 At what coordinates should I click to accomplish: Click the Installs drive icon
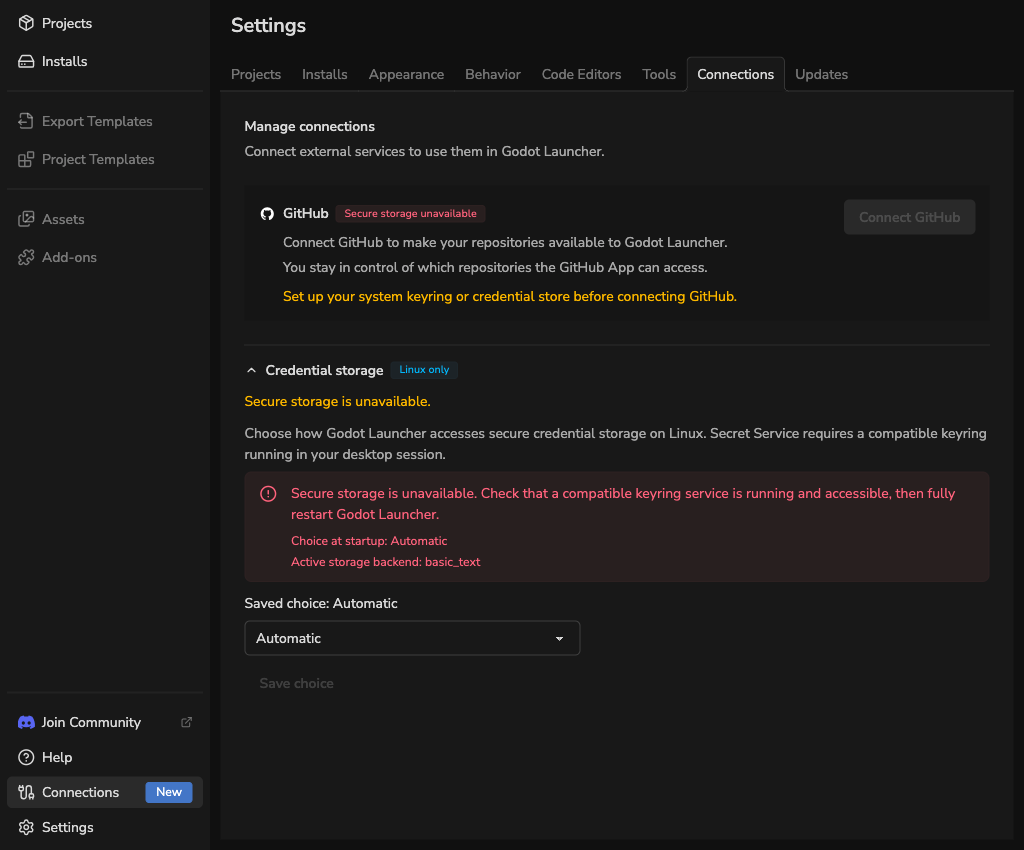tap(26, 61)
